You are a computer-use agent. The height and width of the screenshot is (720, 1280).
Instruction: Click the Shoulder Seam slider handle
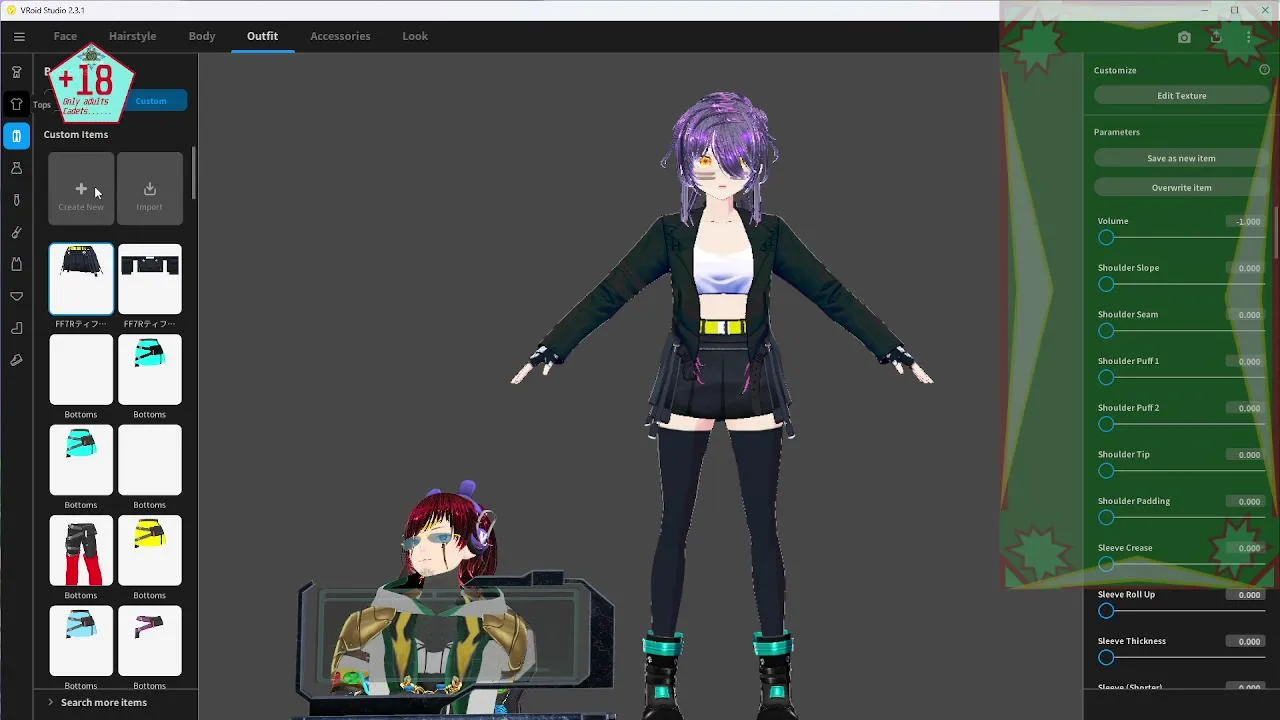(1106, 330)
